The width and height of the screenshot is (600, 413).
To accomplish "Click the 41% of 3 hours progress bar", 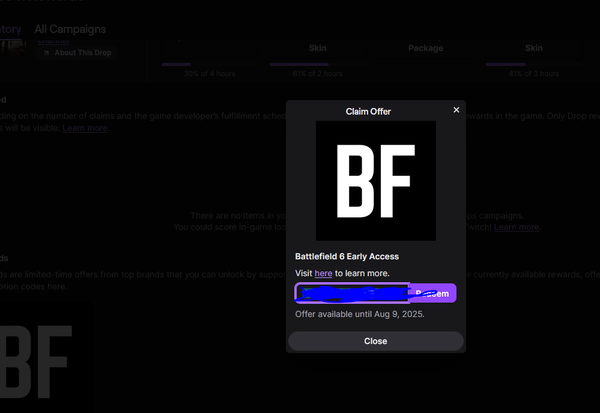I will (x=533, y=64).
